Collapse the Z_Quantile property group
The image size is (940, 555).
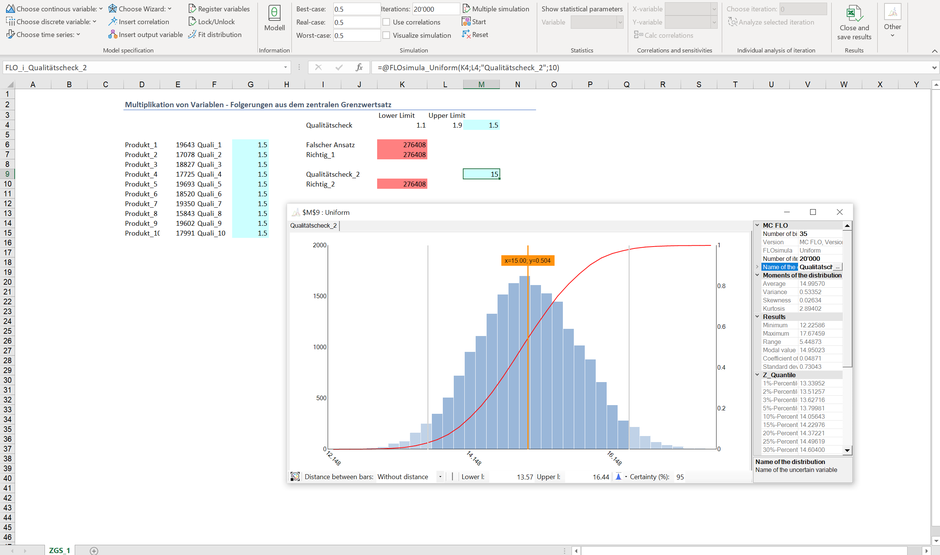(757, 375)
